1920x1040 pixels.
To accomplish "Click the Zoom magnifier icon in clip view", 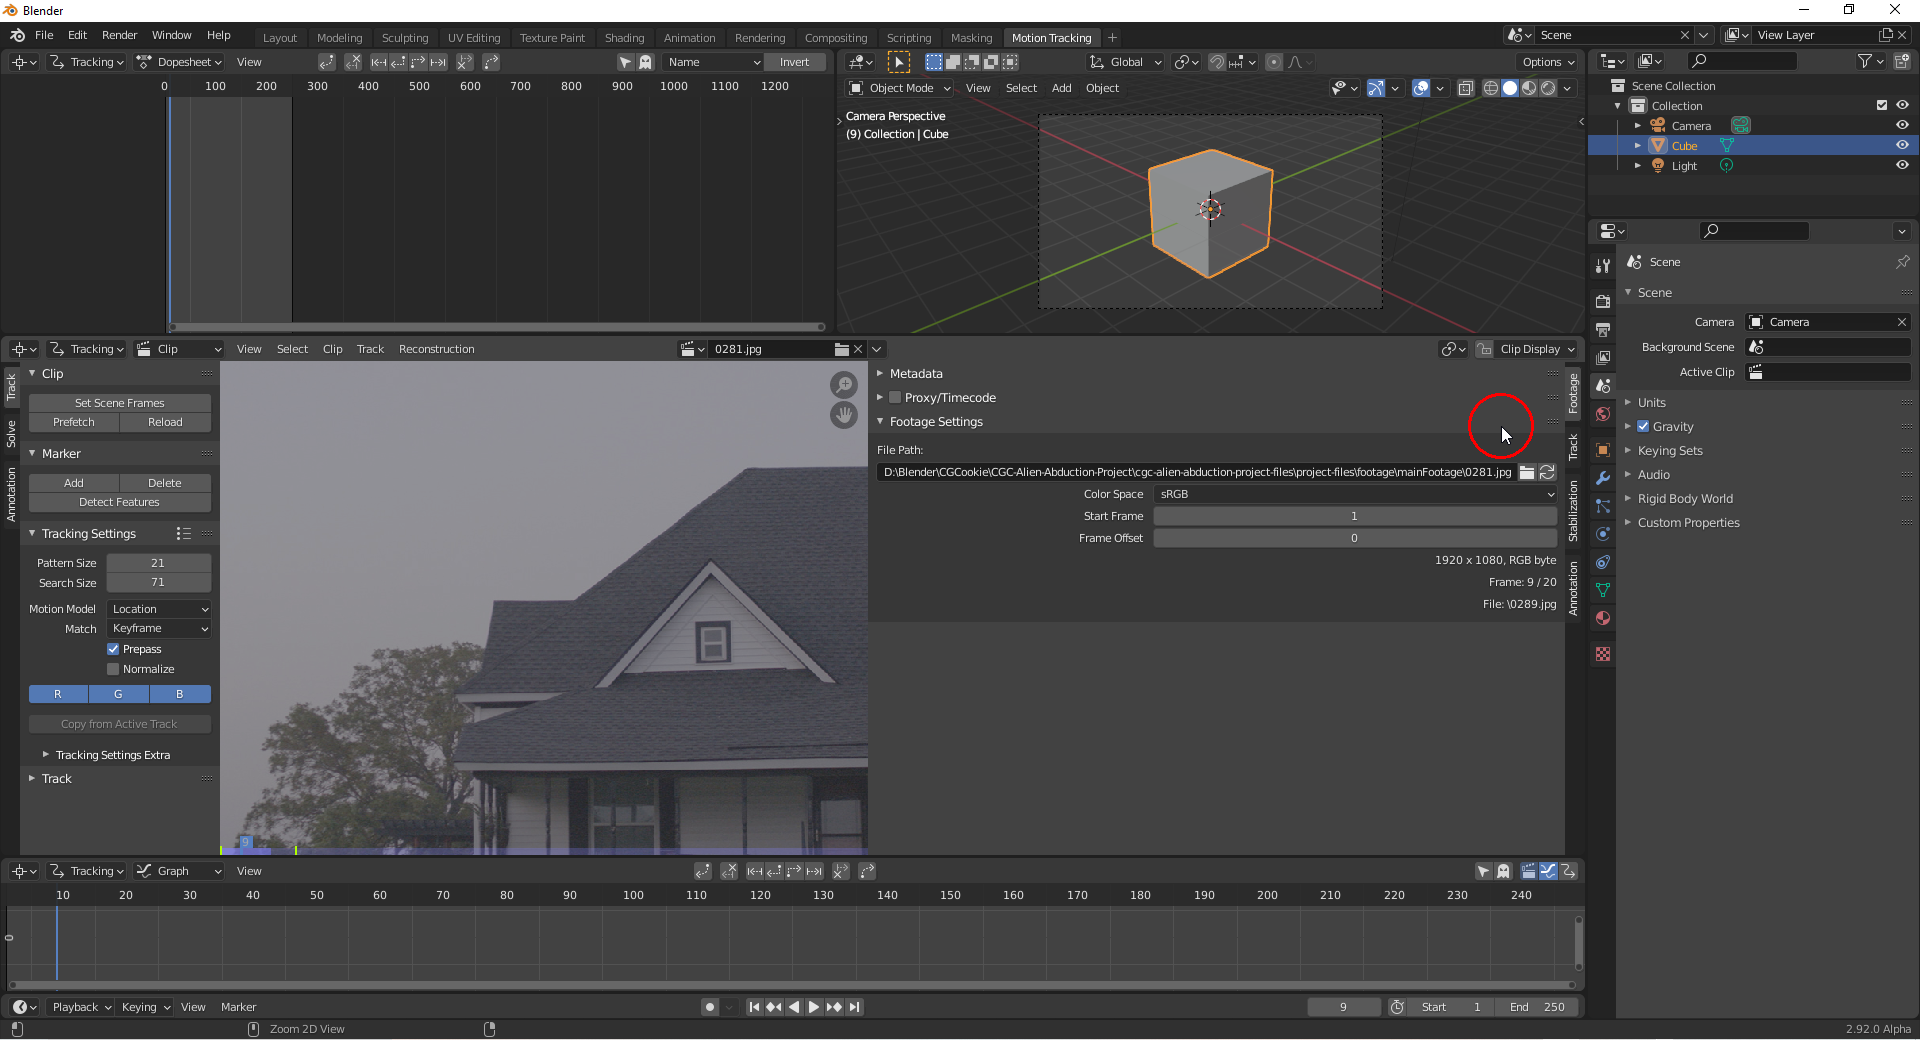I will [845, 385].
